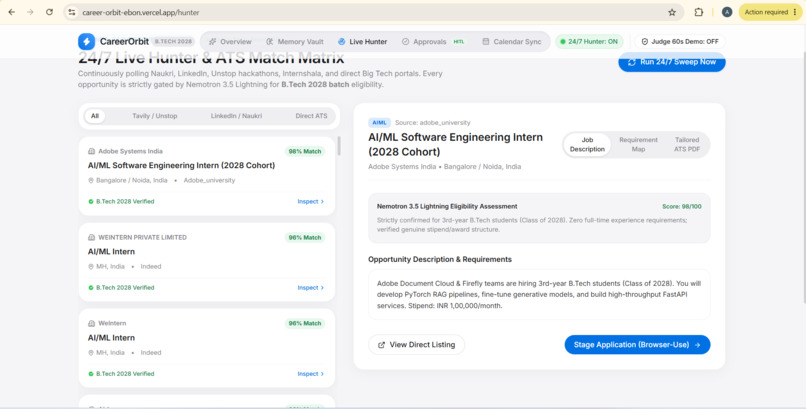
Task: Switch to the Tailored ATS PDF tab
Action: pos(687,145)
